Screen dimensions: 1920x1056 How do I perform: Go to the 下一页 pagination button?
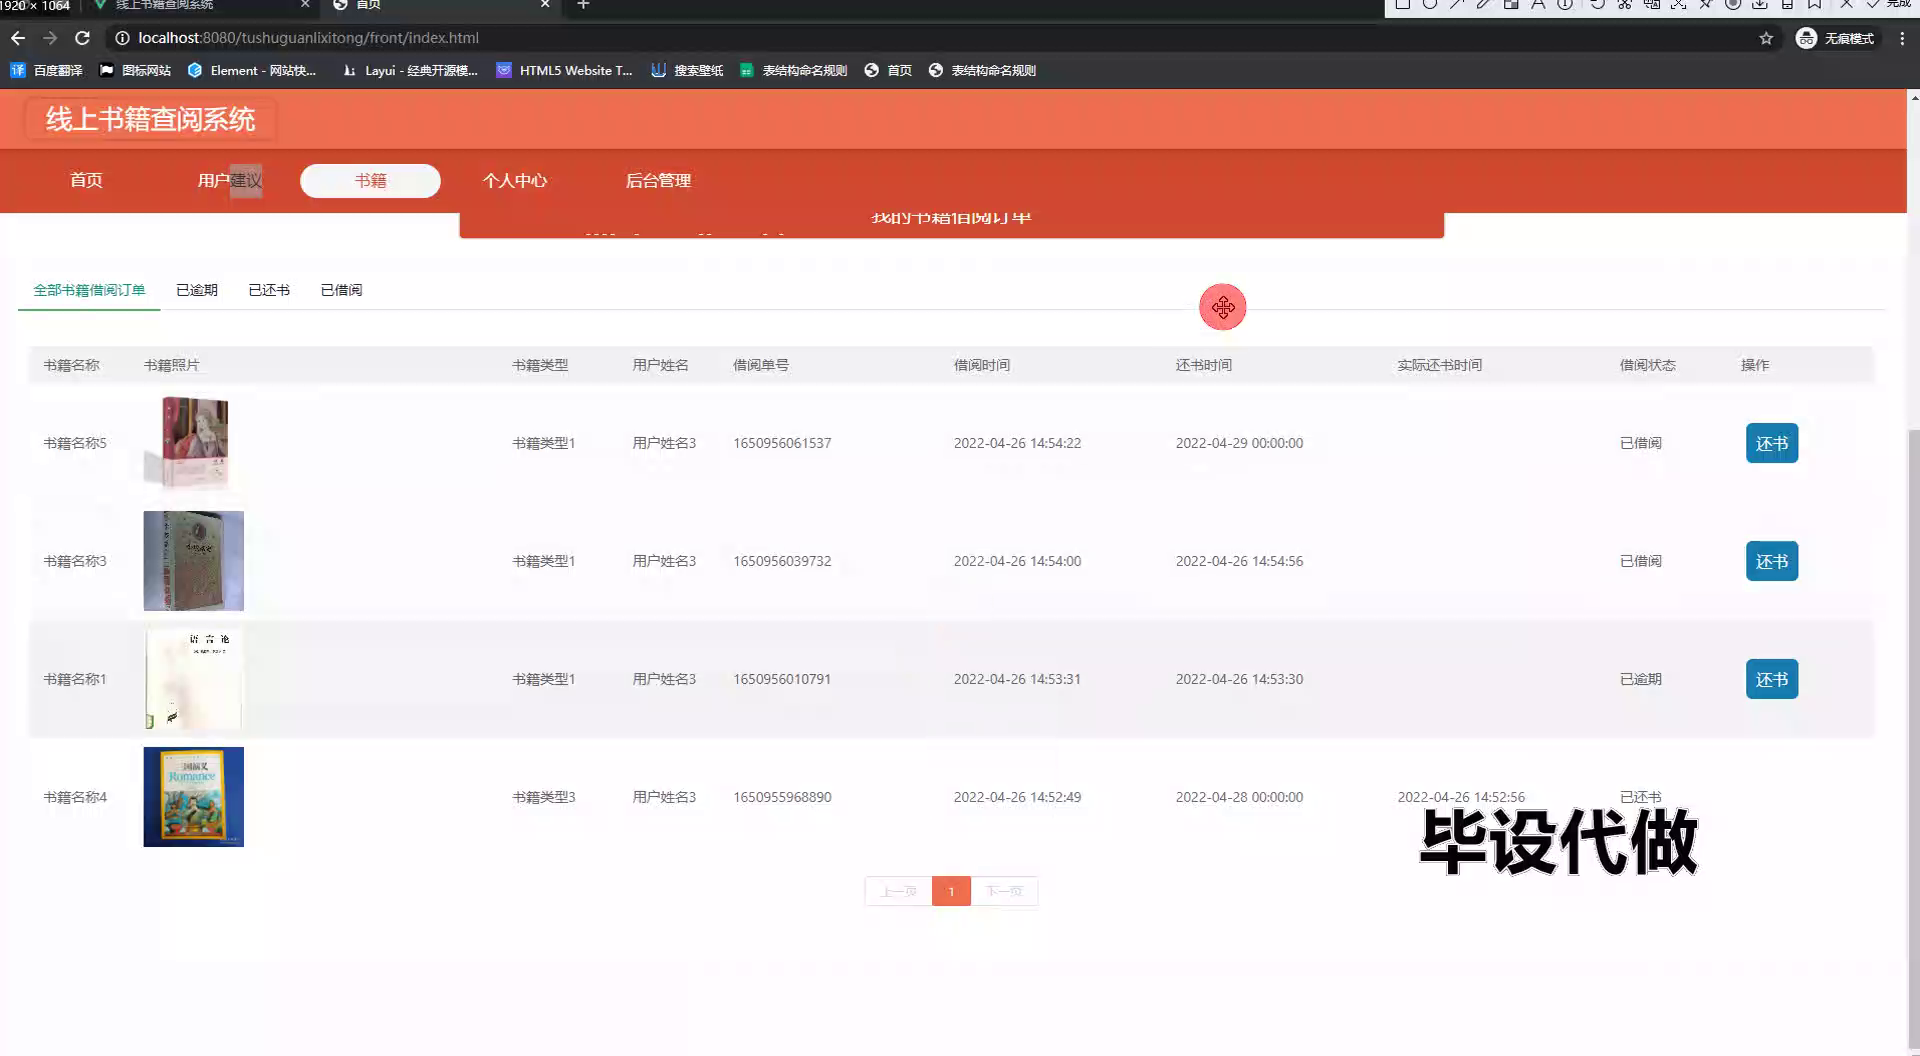pos(1004,891)
